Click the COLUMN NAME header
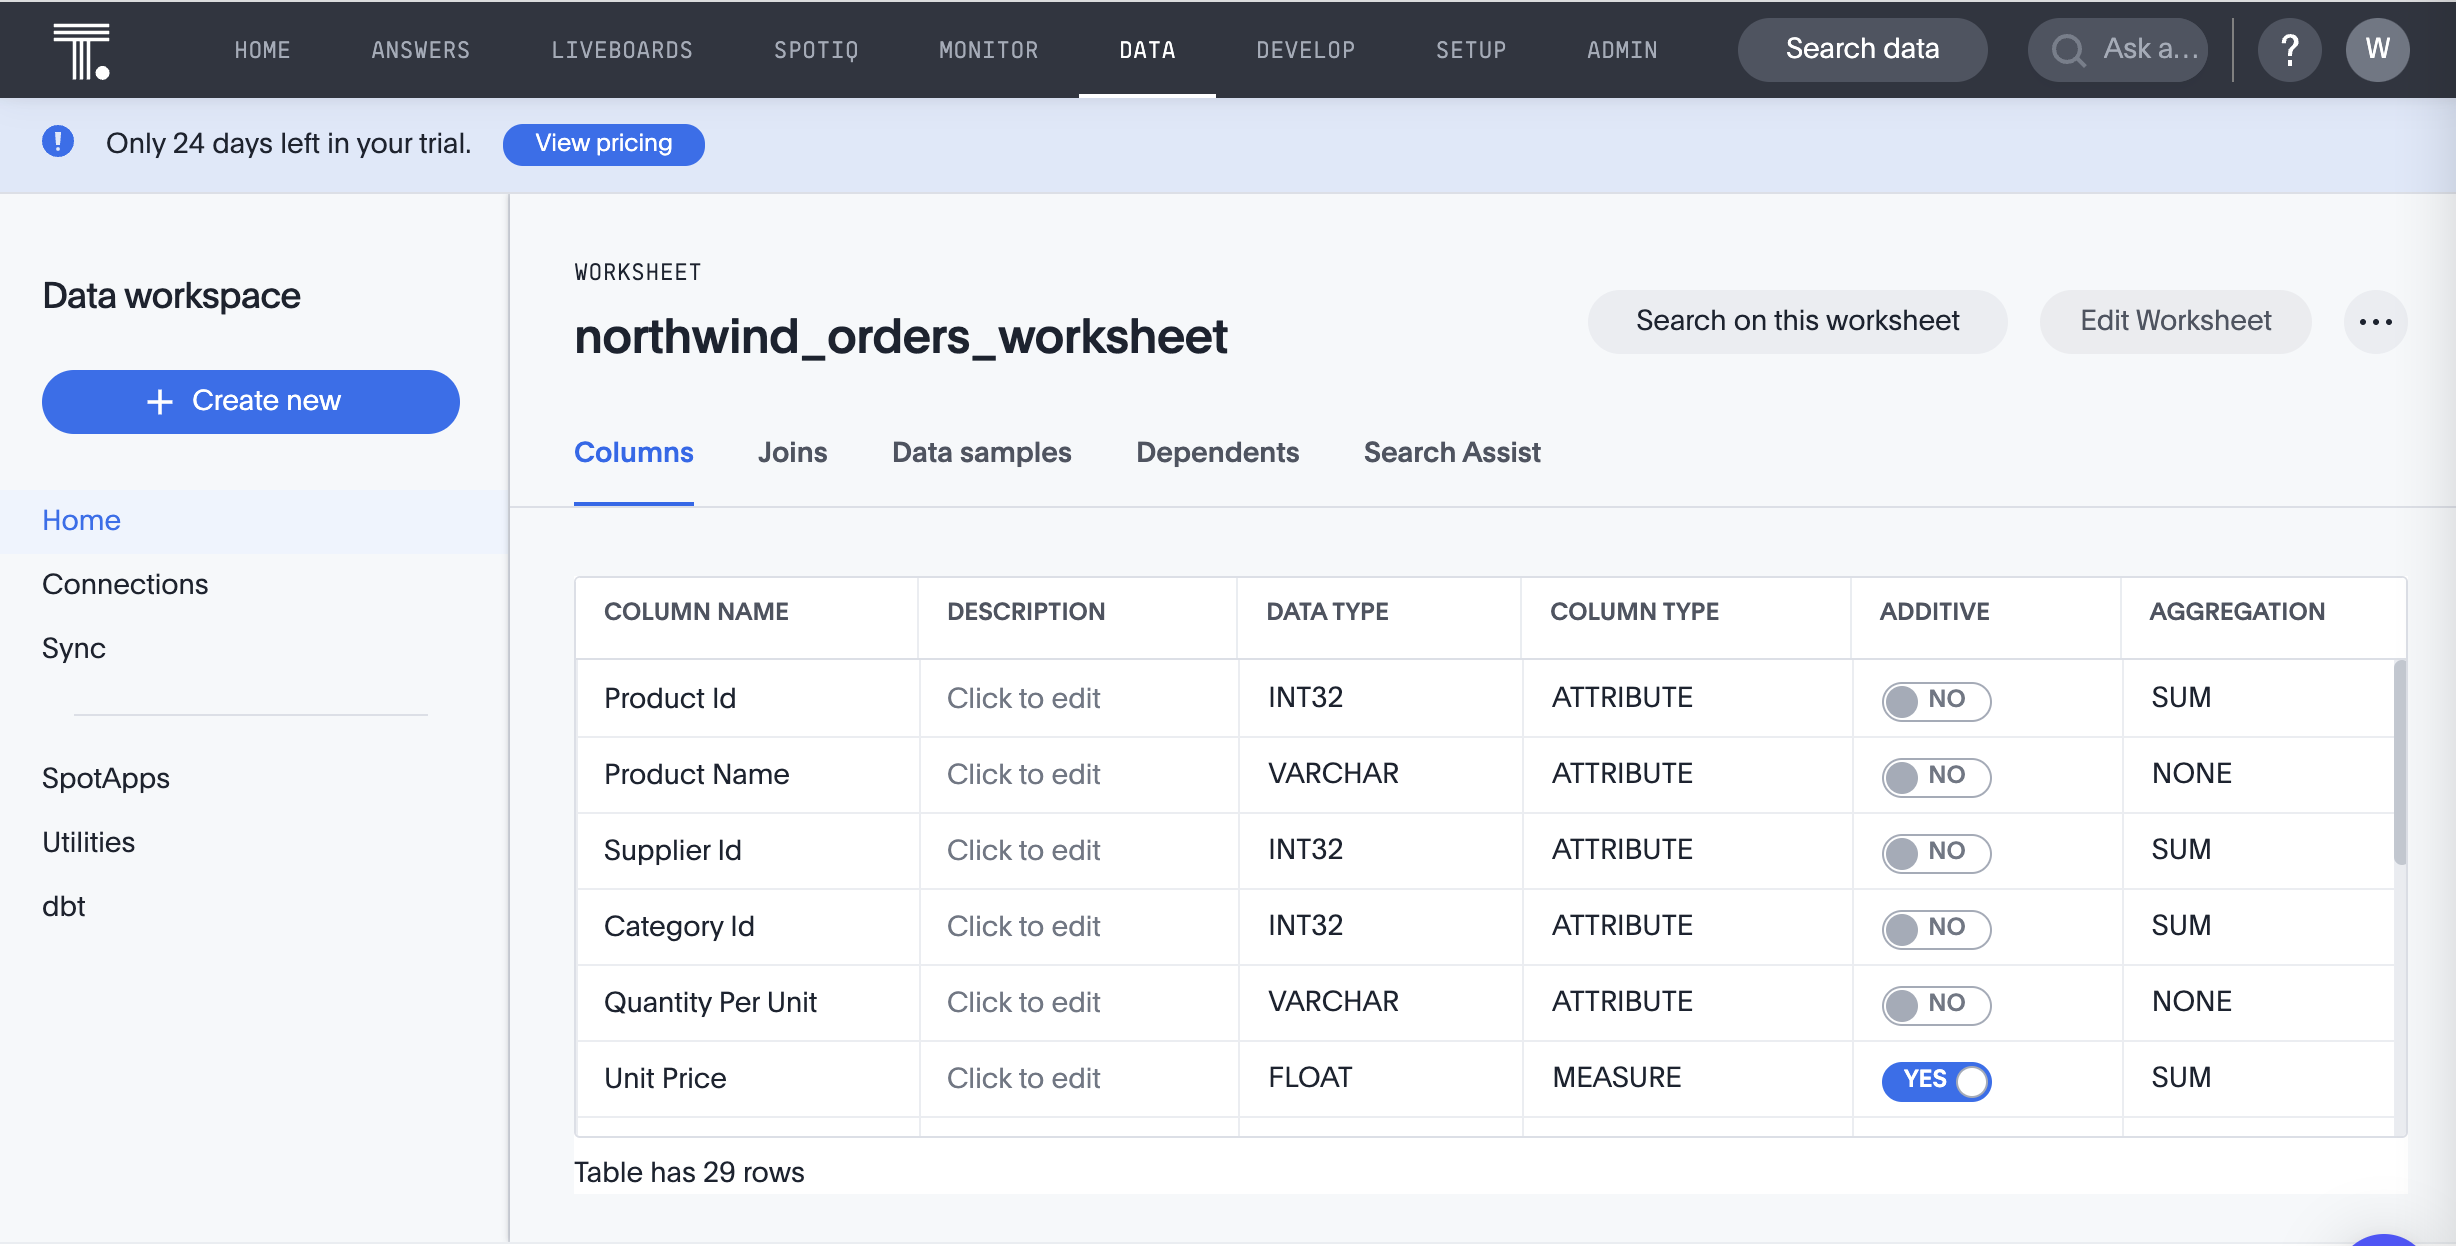The image size is (2456, 1246). point(696,612)
